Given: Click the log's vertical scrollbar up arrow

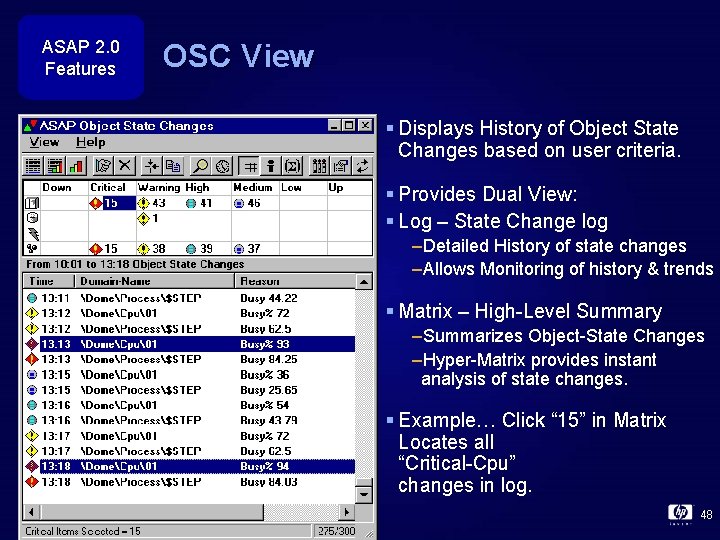Looking at the screenshot, I should [x=364, y=281].
